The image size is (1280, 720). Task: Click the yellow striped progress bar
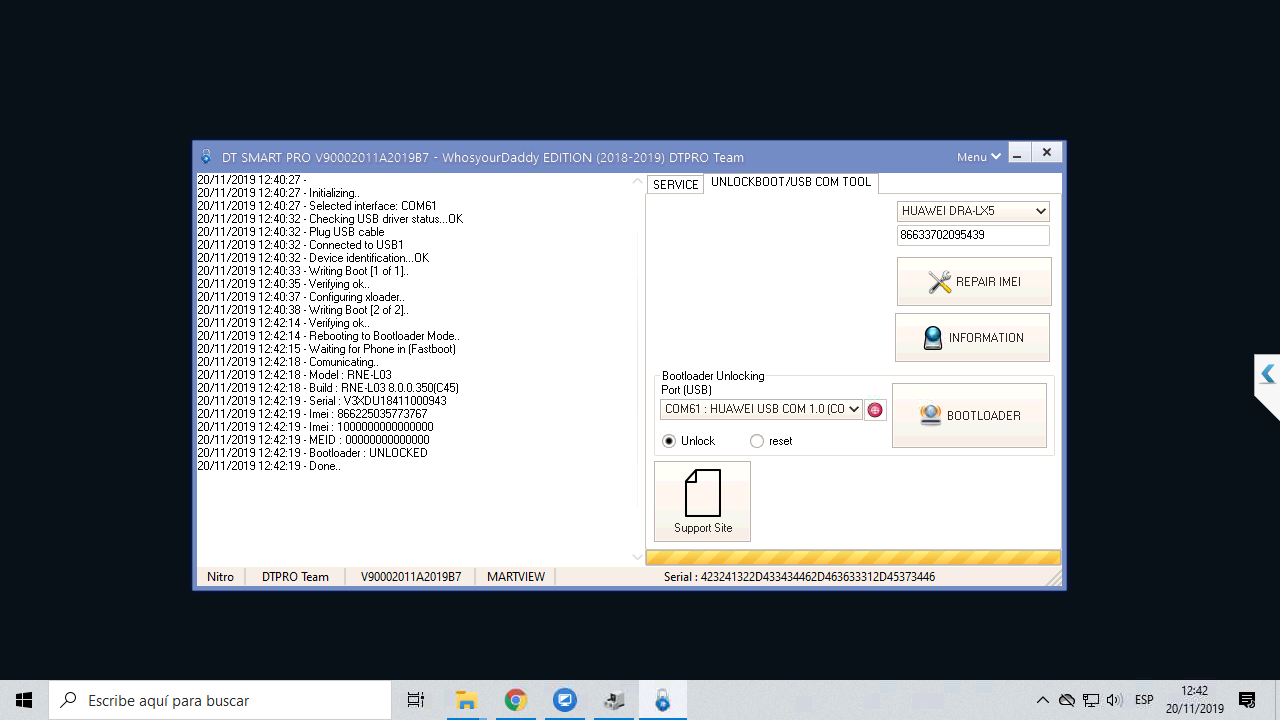853,558
